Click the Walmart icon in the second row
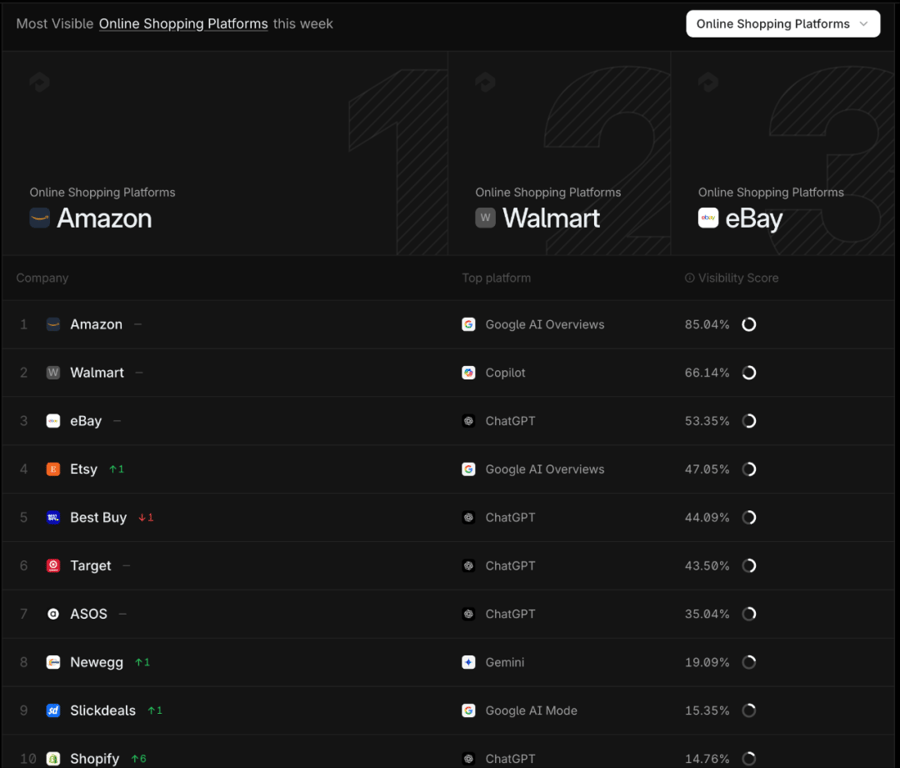The width and height of the screenshot is (900, 768). coord(53,373)
